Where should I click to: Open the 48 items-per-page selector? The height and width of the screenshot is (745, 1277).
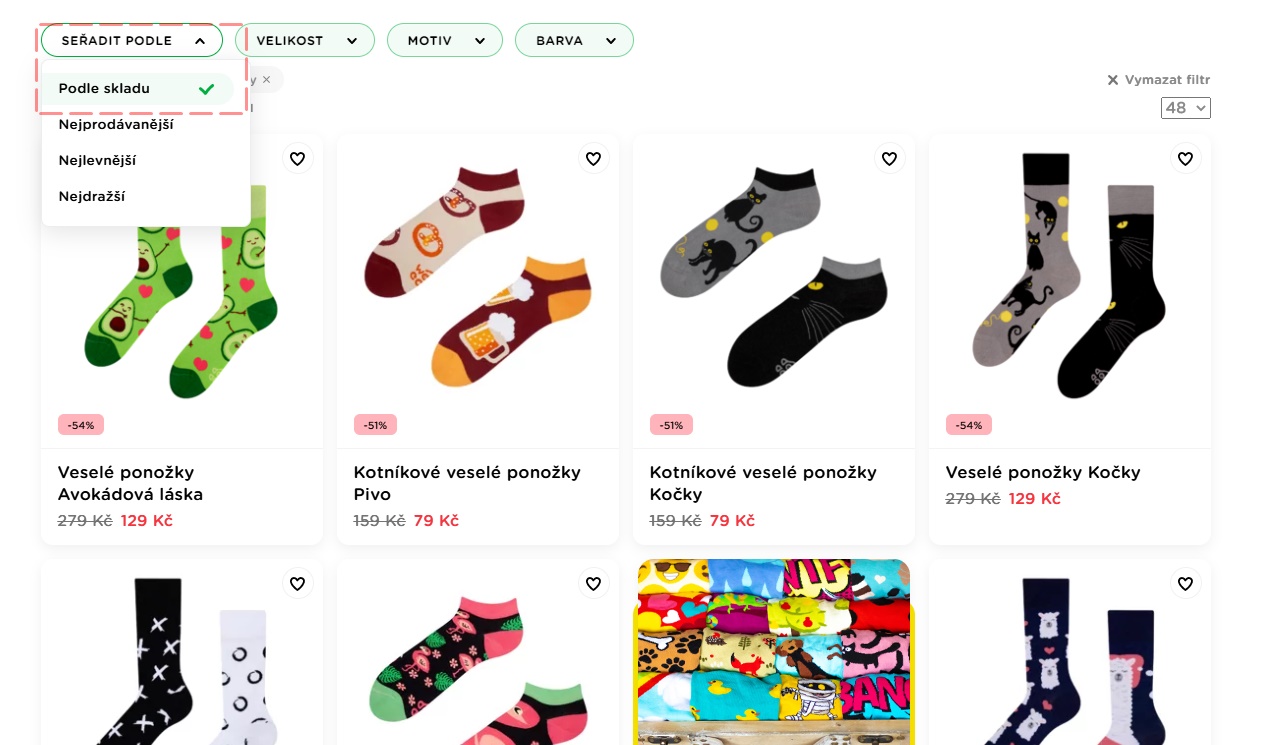click(1185, 108)
